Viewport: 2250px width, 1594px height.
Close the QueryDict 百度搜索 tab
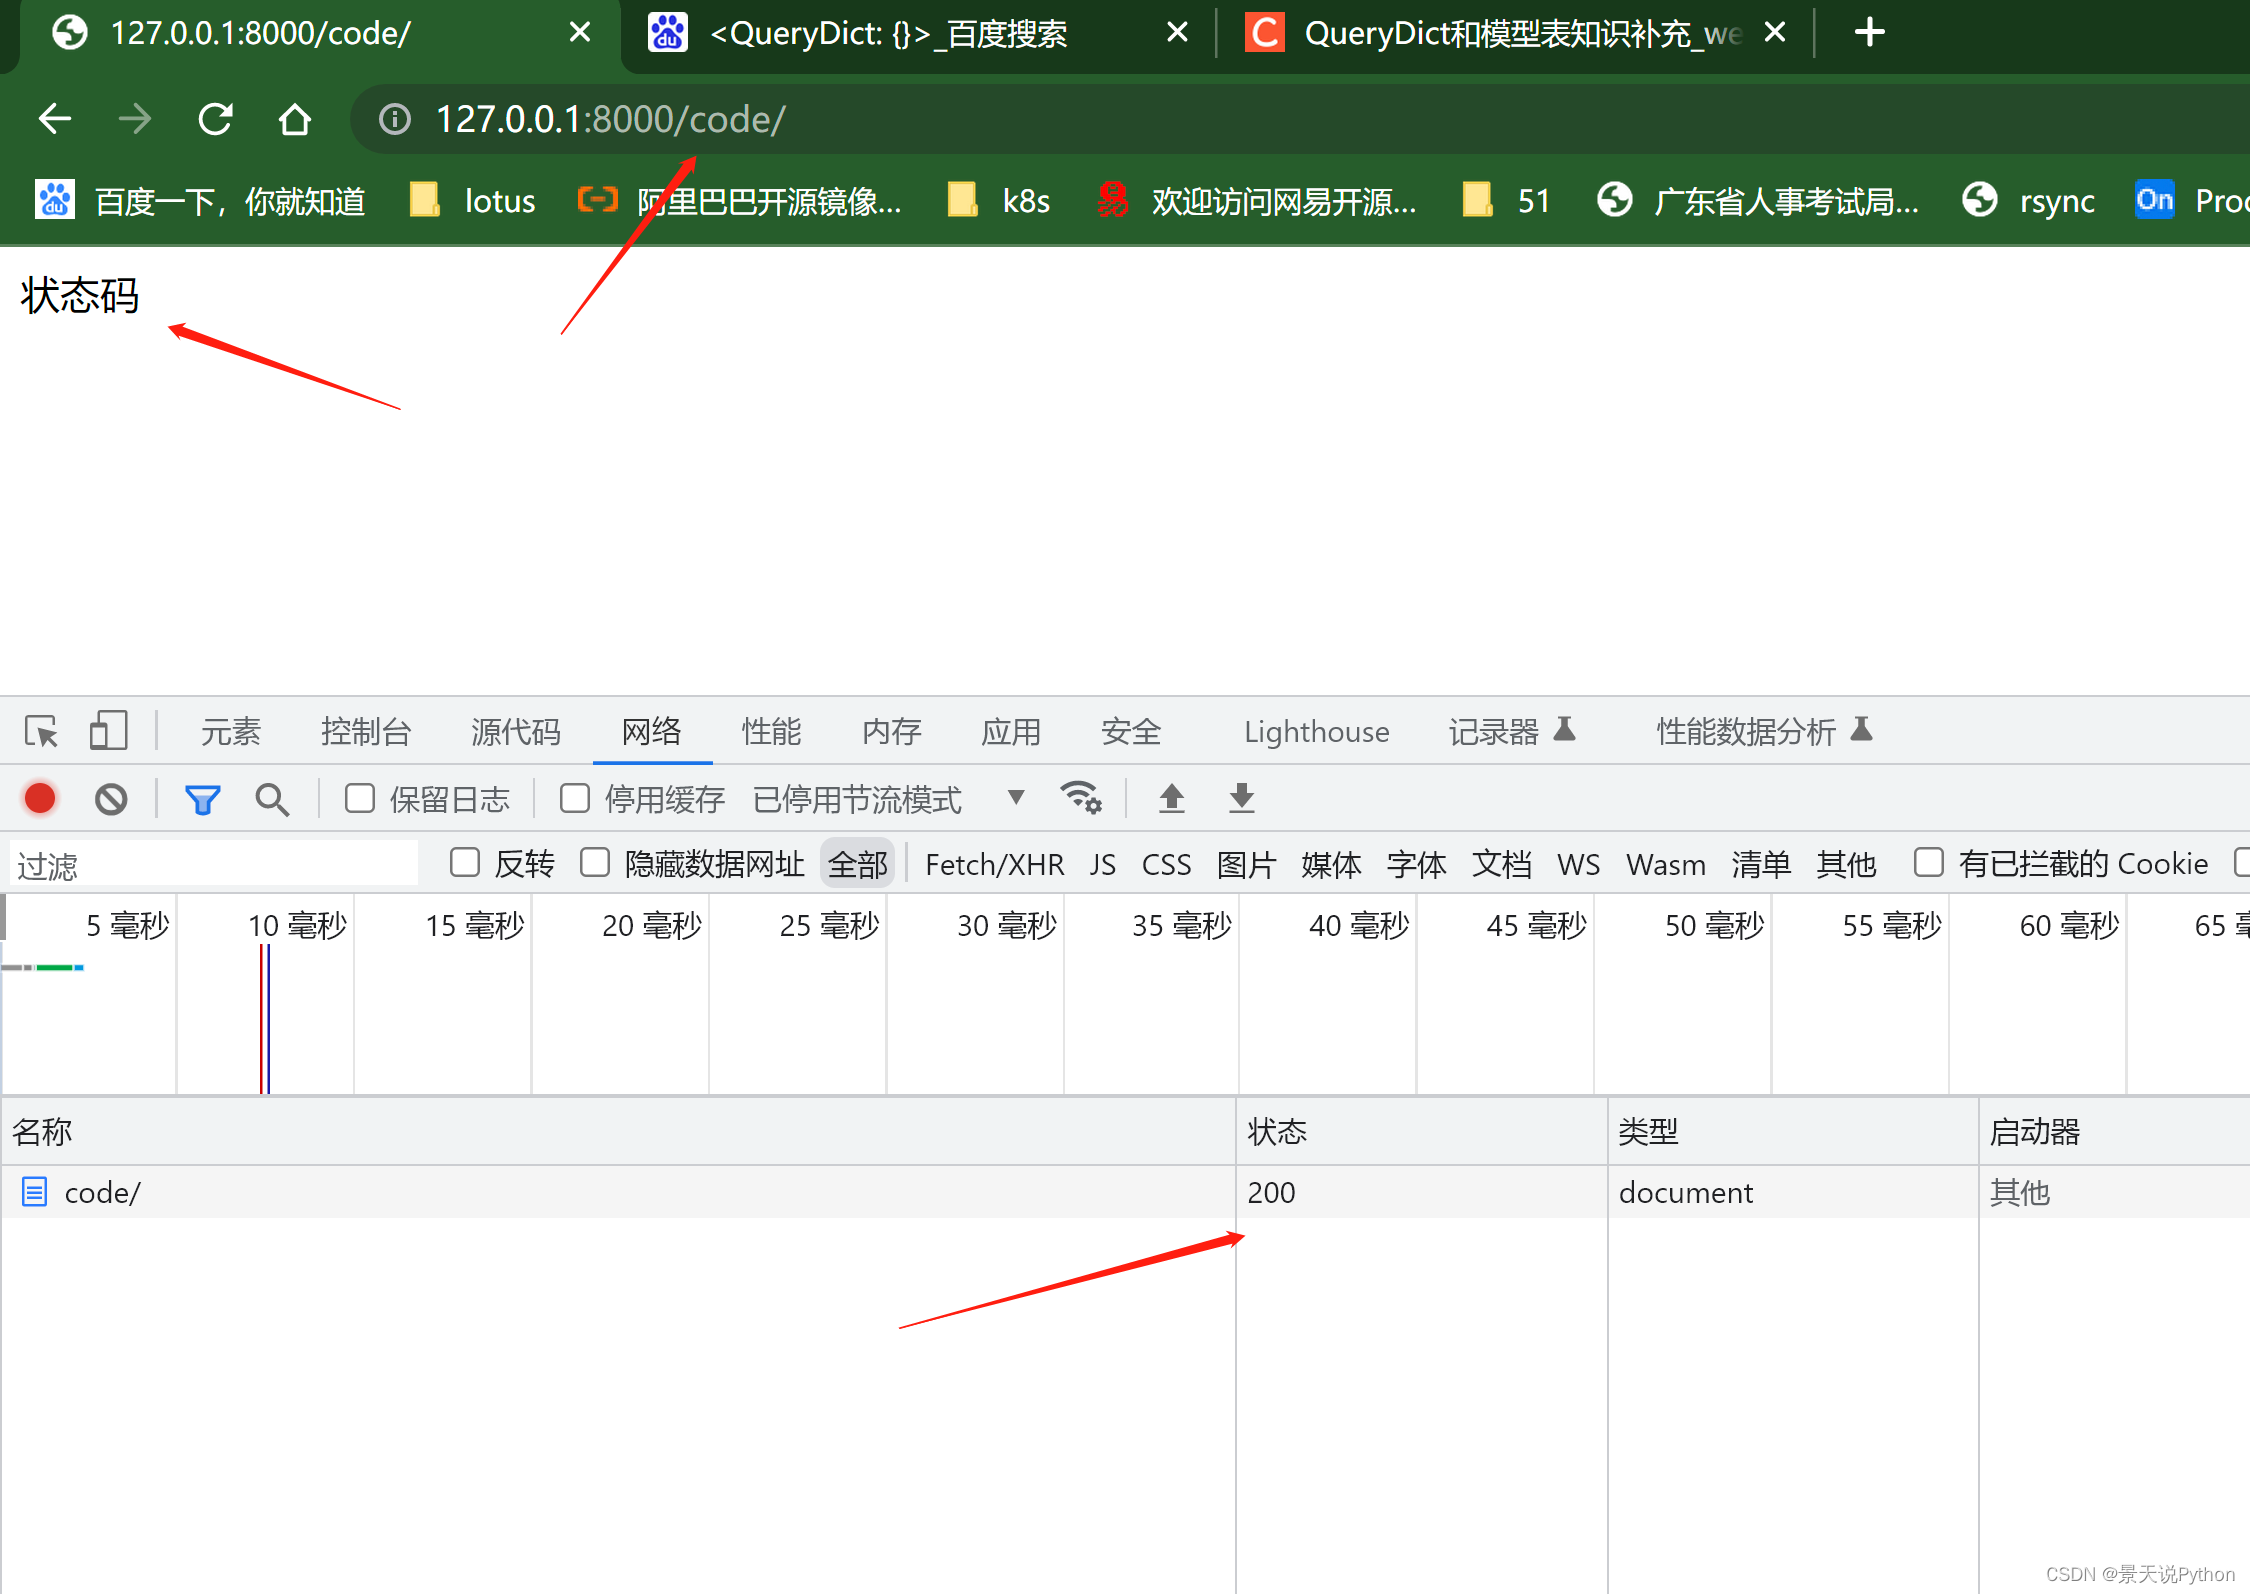click(1178, 33)
